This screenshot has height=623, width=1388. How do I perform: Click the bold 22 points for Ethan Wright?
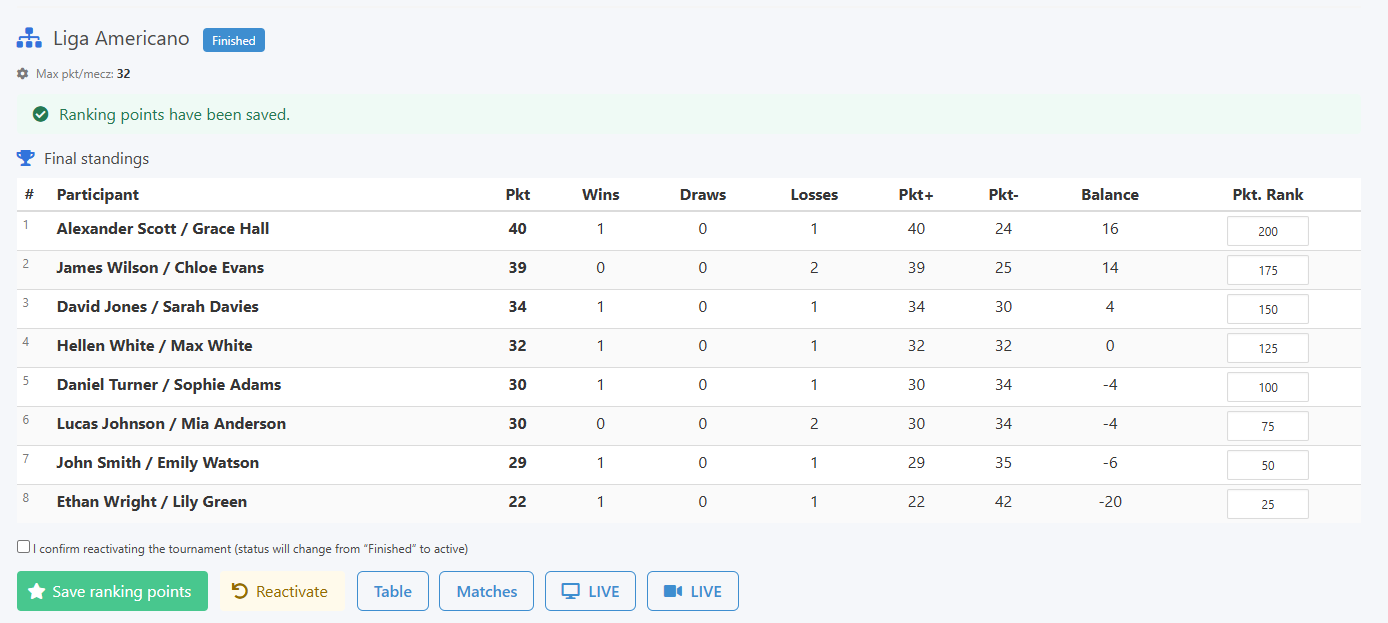coord(517,502)
